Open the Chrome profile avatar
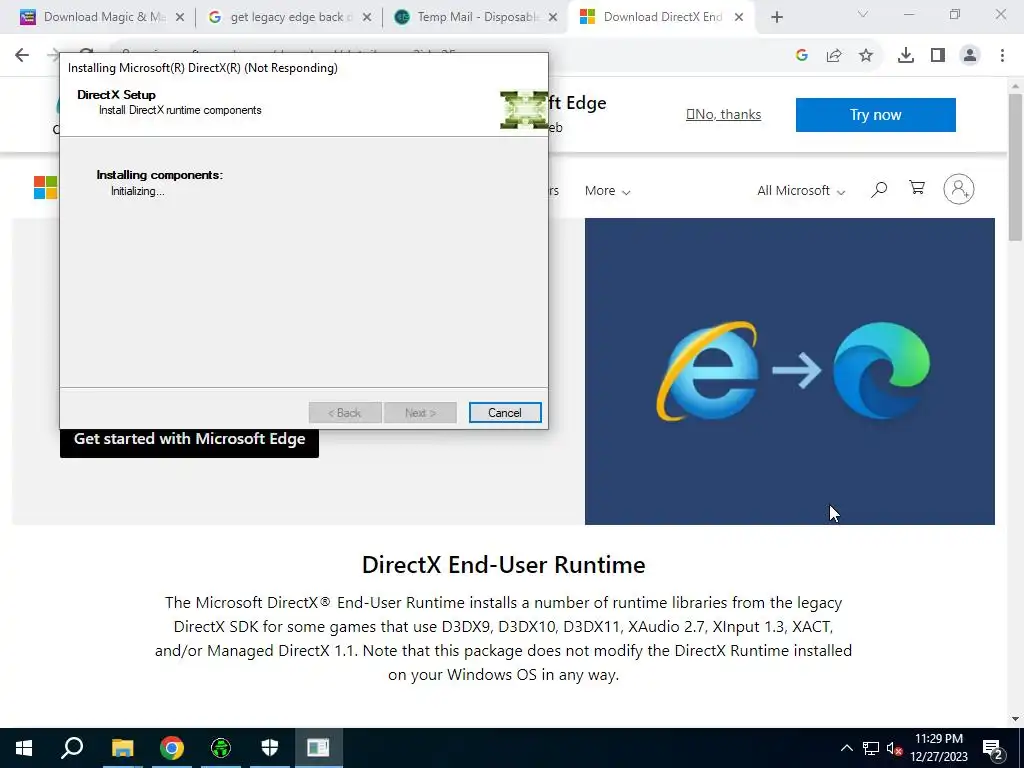Screen dimensions: 1024x768 970,56
